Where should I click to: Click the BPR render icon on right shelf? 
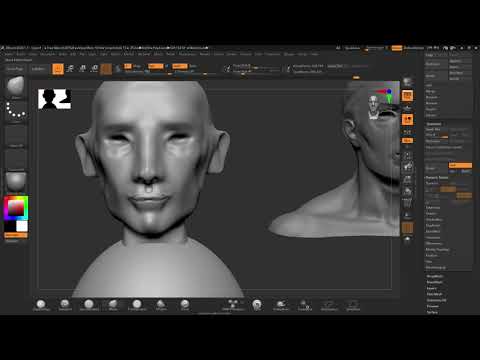tap(407, 82)
